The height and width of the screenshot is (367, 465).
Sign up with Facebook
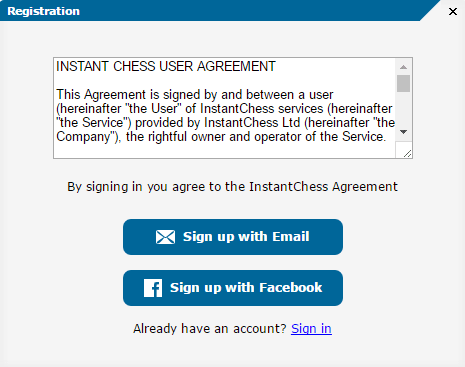233,288
